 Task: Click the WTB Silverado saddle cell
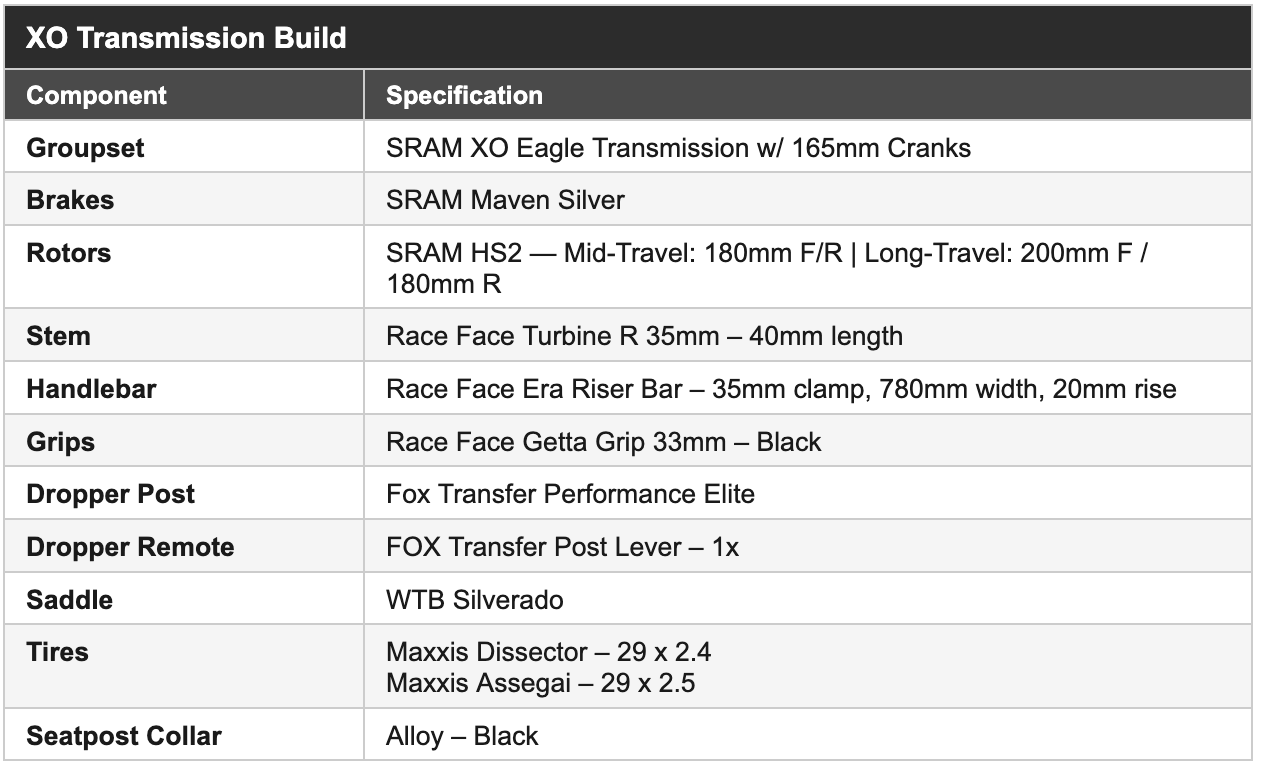click(x=474, y=600)
